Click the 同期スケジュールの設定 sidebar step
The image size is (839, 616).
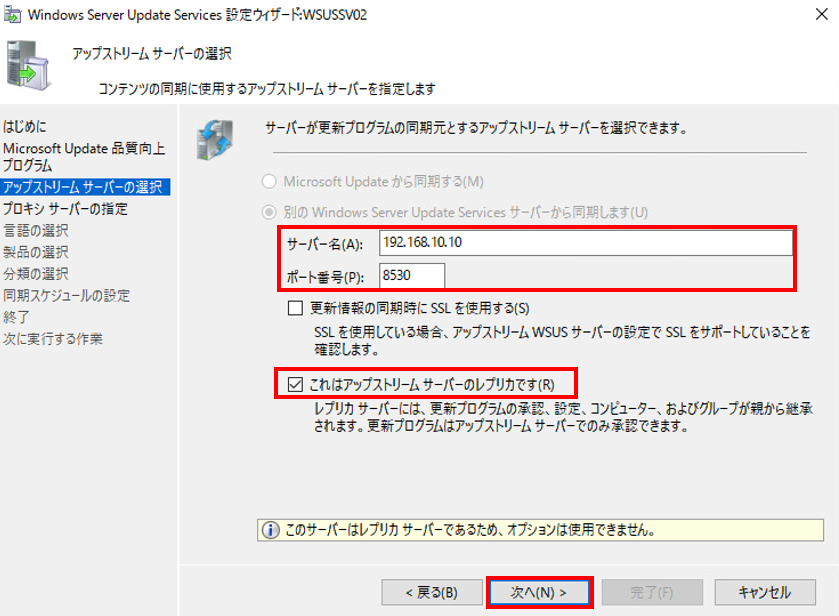(x=66, y=295)
